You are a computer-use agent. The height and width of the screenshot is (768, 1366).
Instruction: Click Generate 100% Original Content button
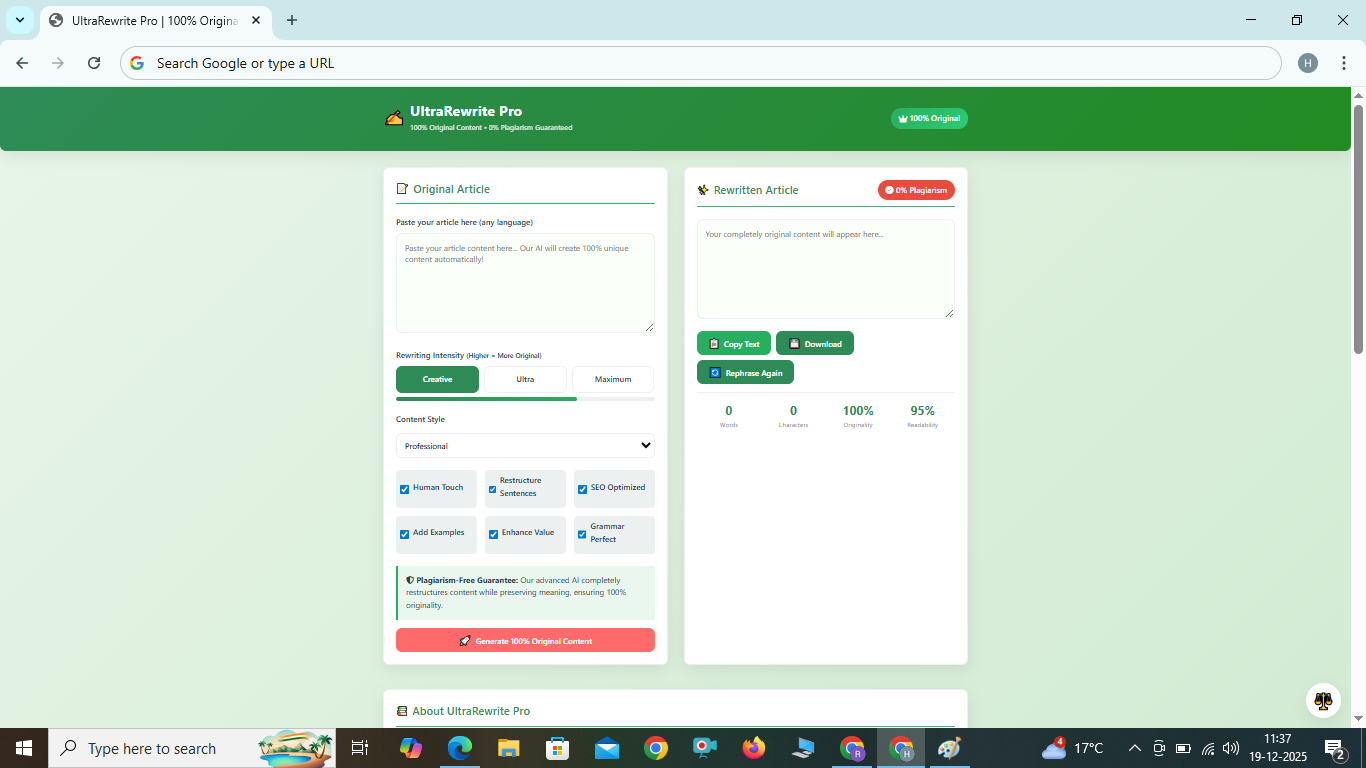click(x=525, y=640)
